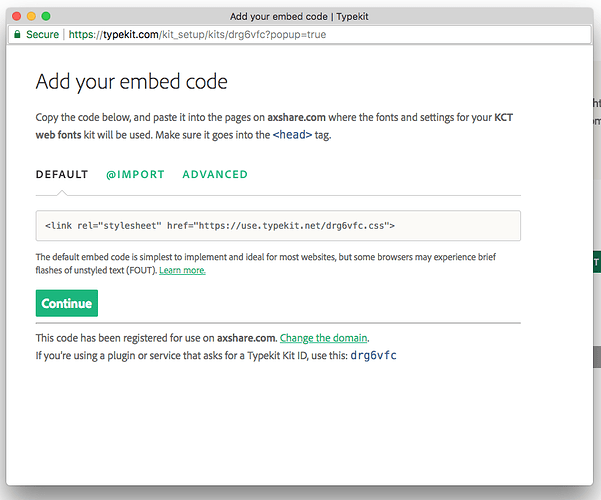Click the green button behind the popup

[x=596, y=263]
